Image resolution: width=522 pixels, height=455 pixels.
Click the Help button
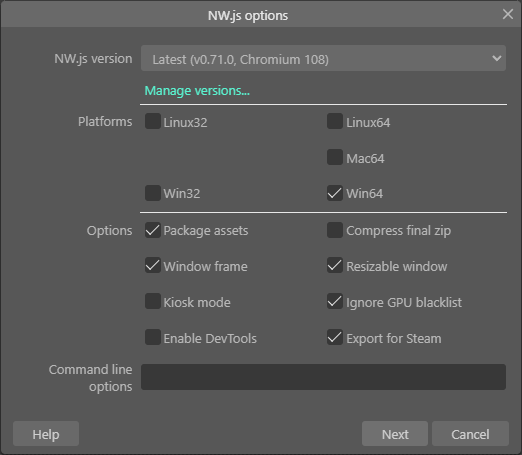(x=46, y=434)
